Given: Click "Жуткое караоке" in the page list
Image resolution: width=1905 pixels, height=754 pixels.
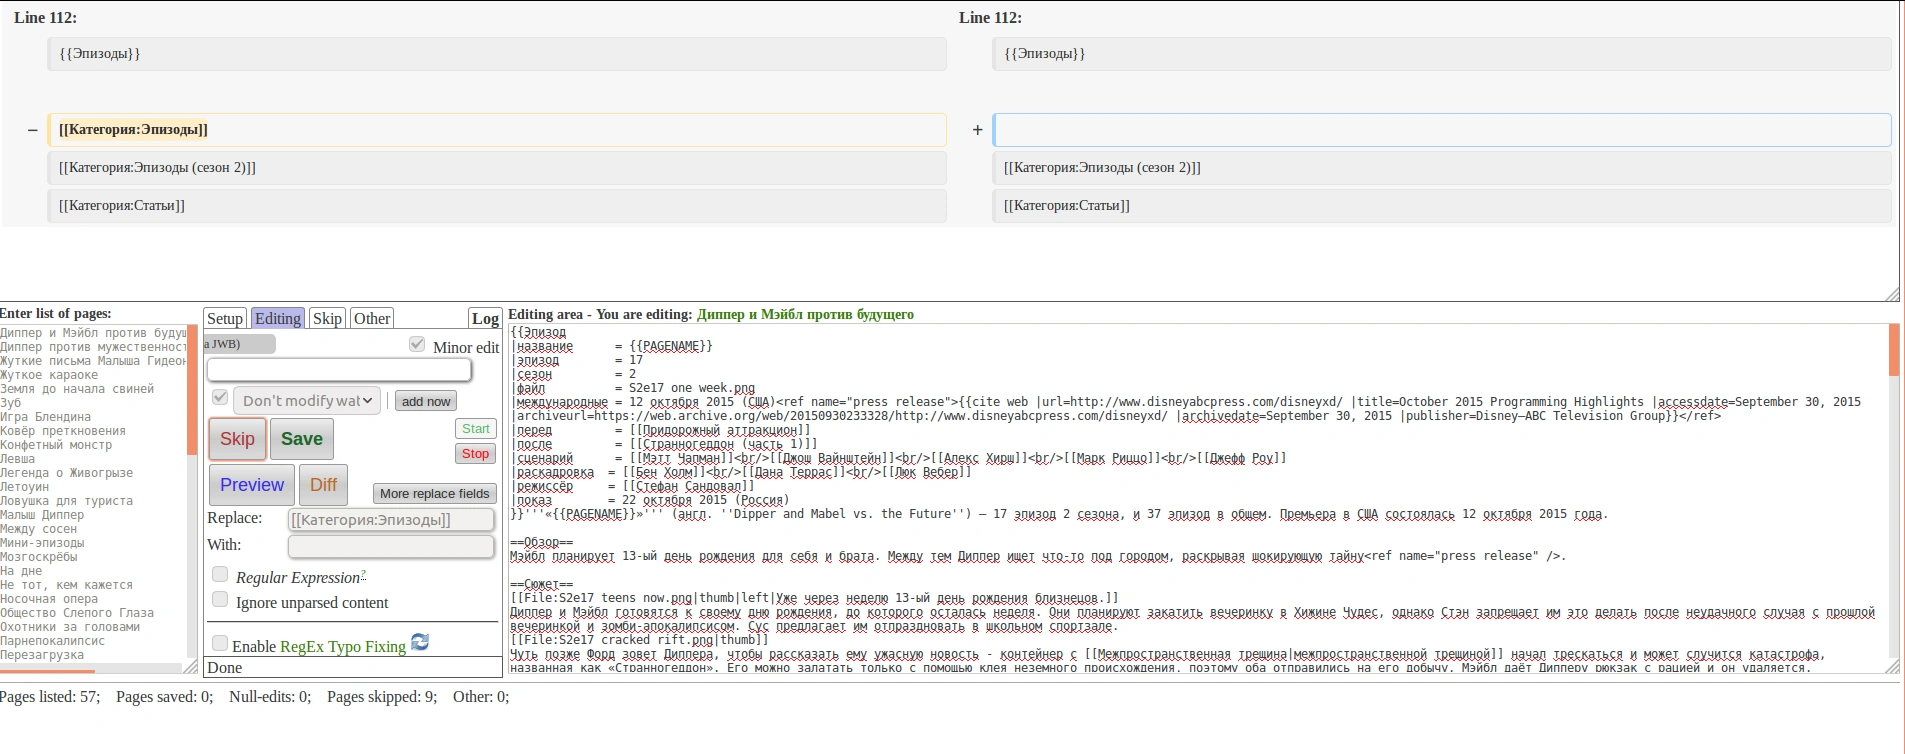Looking at the screenshot, I should [x=49, y=375].
